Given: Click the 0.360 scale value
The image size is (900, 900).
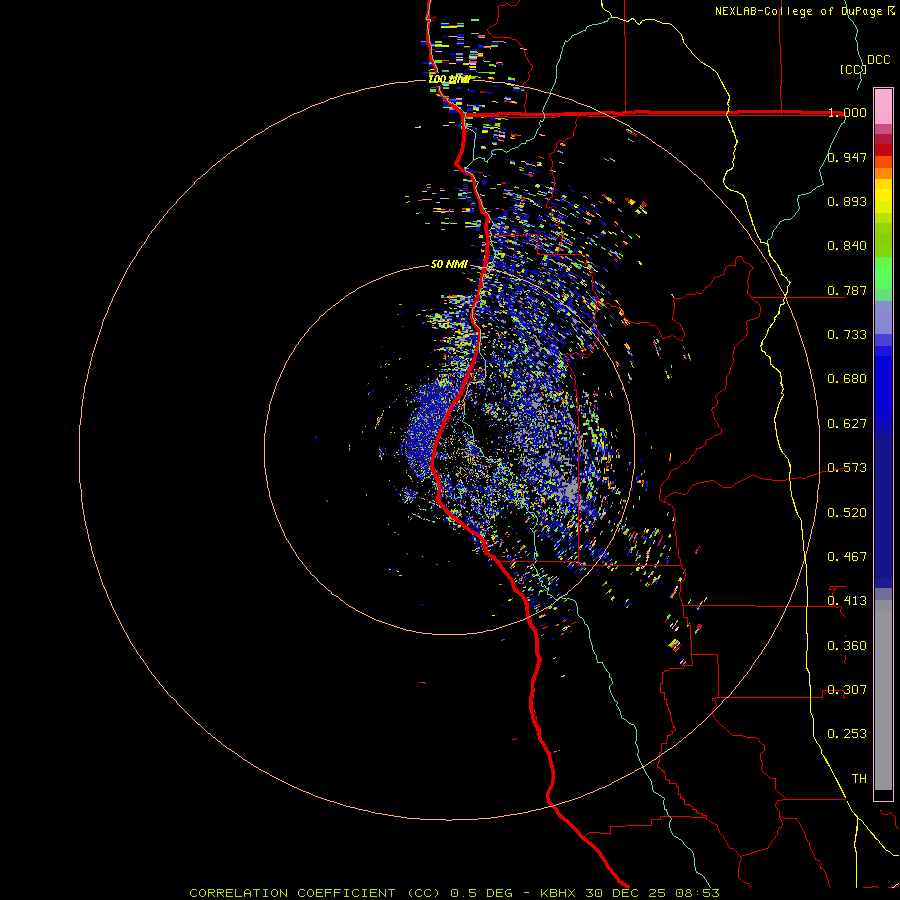Looking at the screenshot, I should point(847,646).
